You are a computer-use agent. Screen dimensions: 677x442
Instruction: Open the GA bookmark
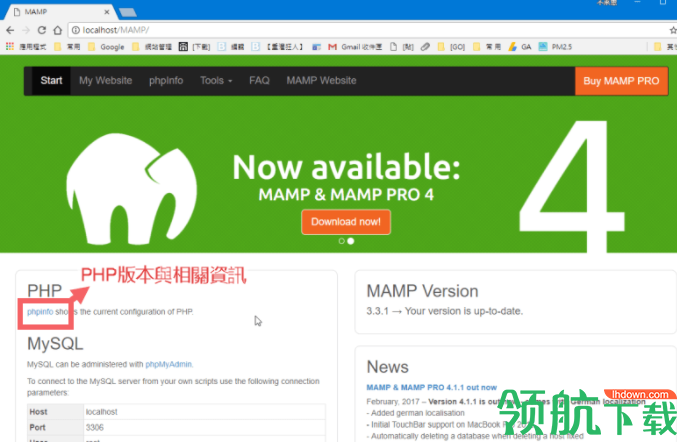pyautogui.click(x=520, y=47)
